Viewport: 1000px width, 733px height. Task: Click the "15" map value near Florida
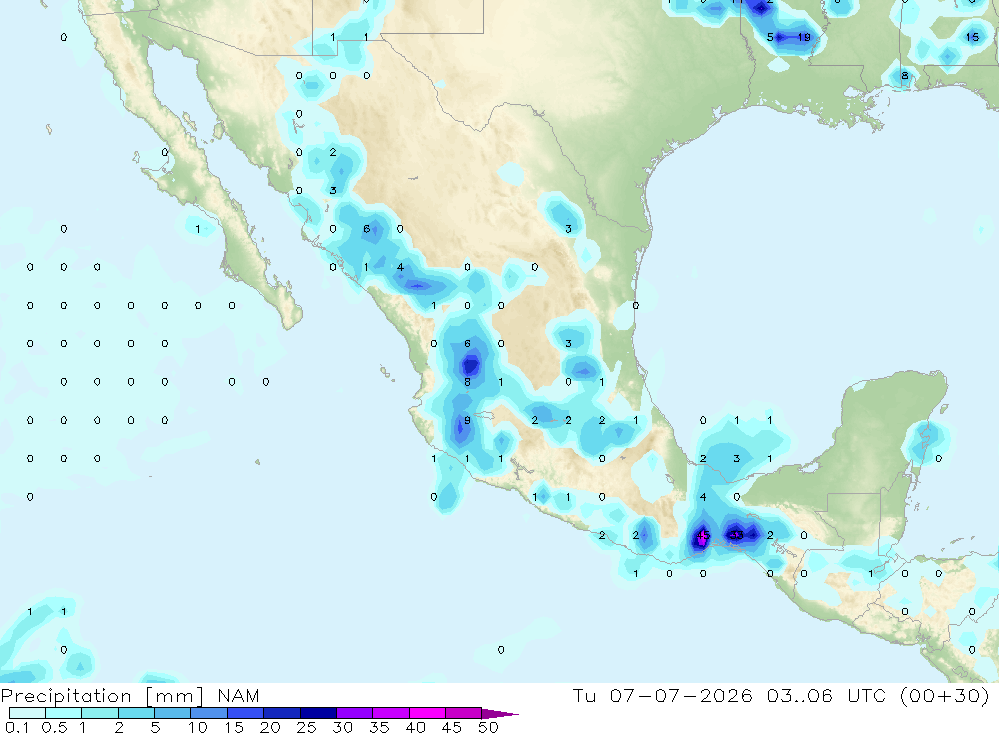pyautogui.click(x=972, y=37)
